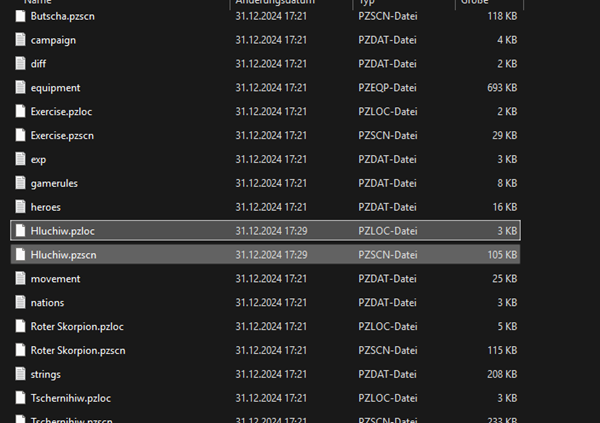This screenshot has width=600, height=423.
Task: Select the file named campaign
Action: click(53, 40)
